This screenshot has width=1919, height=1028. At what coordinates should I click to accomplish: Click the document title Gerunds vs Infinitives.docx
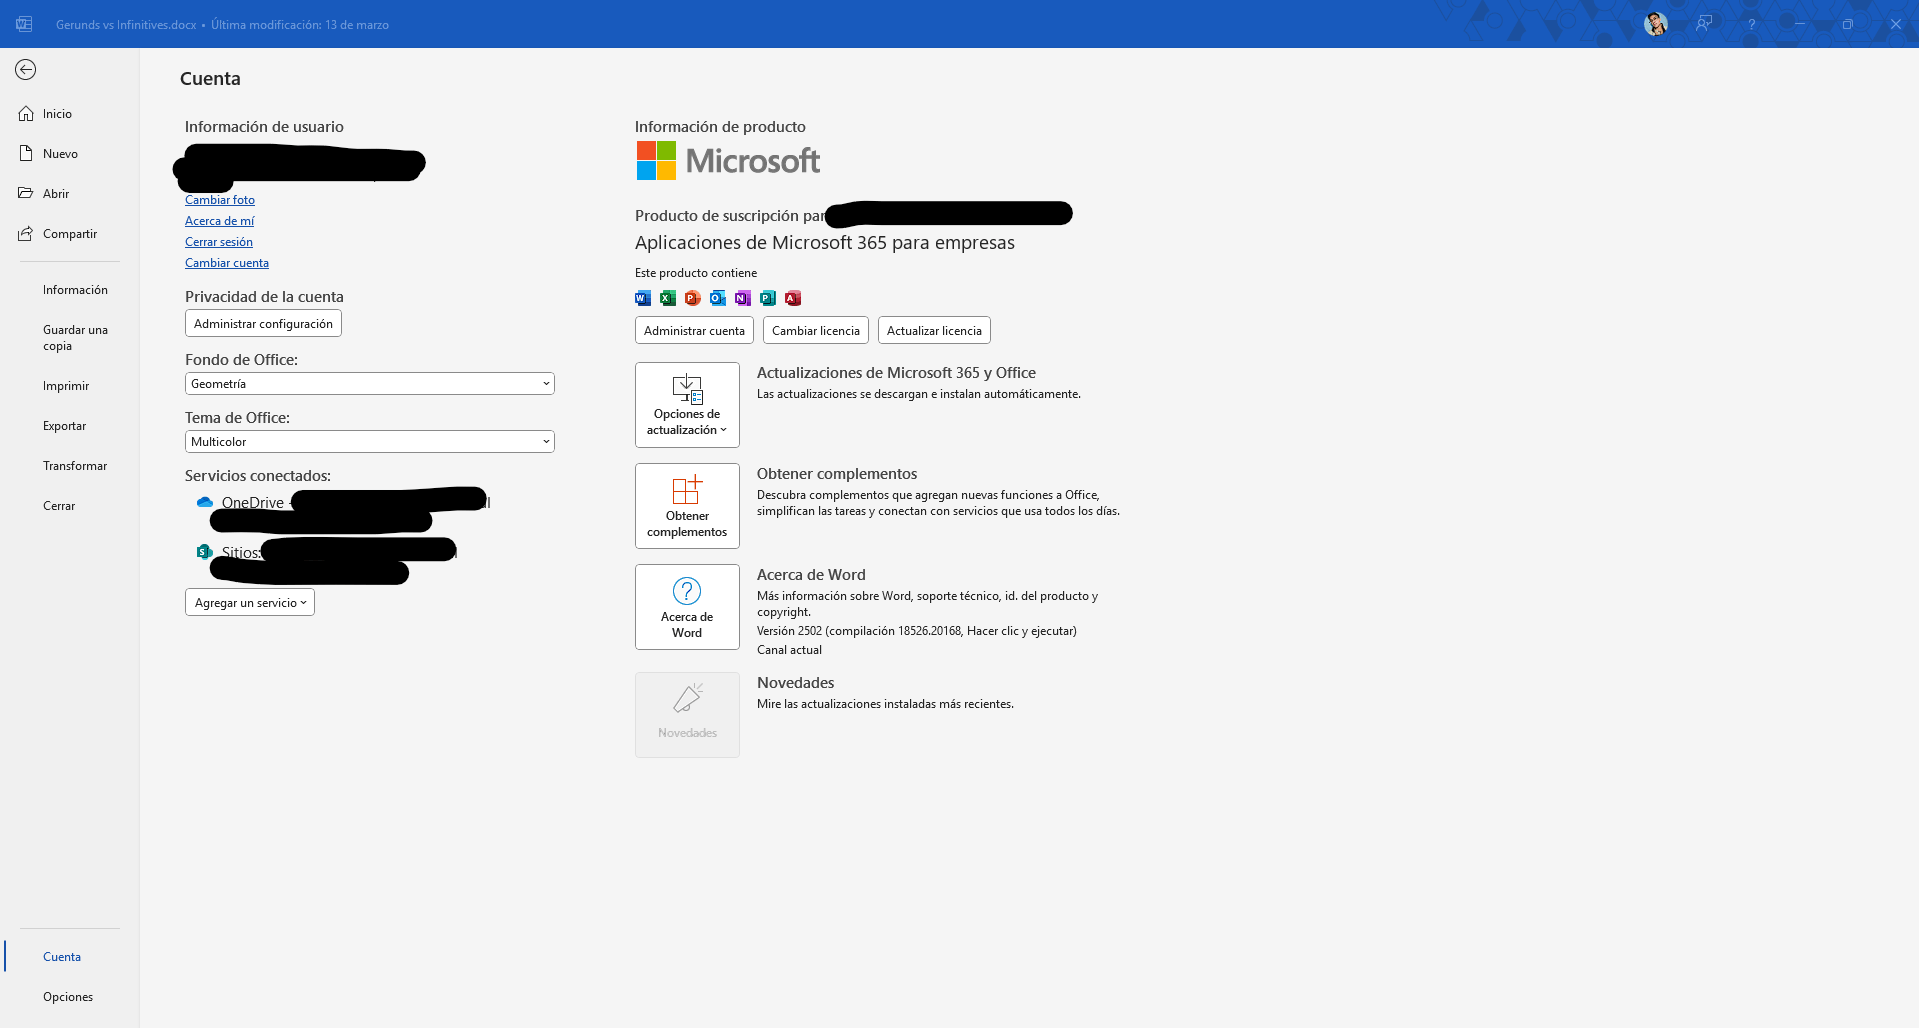[126, 25]
